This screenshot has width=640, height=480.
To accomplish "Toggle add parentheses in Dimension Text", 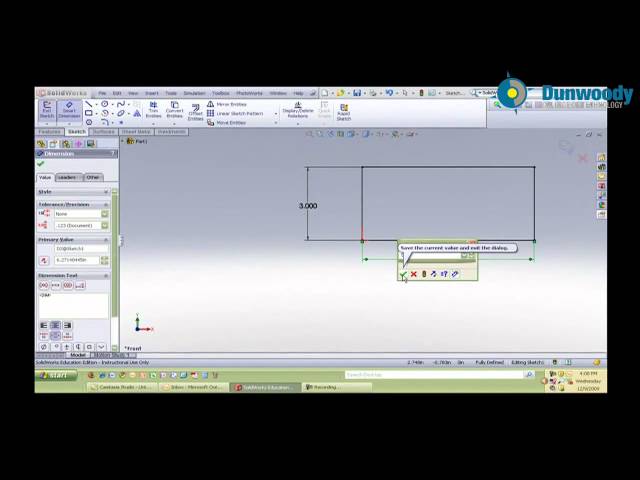I will [x=44, y=285].
